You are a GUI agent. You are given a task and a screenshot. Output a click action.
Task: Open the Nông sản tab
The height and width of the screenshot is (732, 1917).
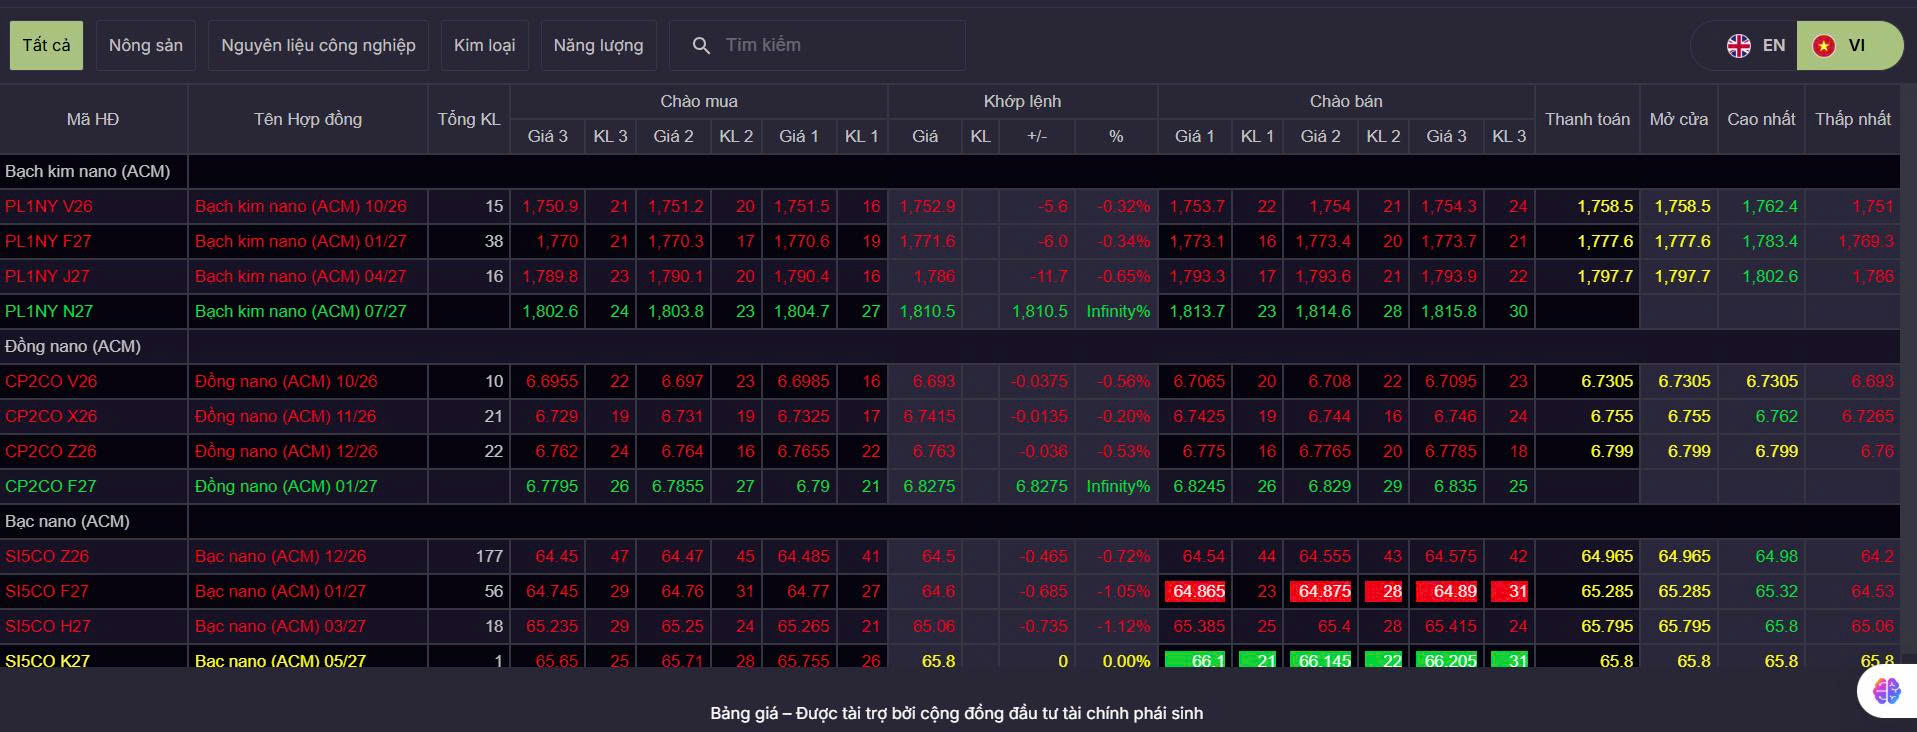point(146,45)
